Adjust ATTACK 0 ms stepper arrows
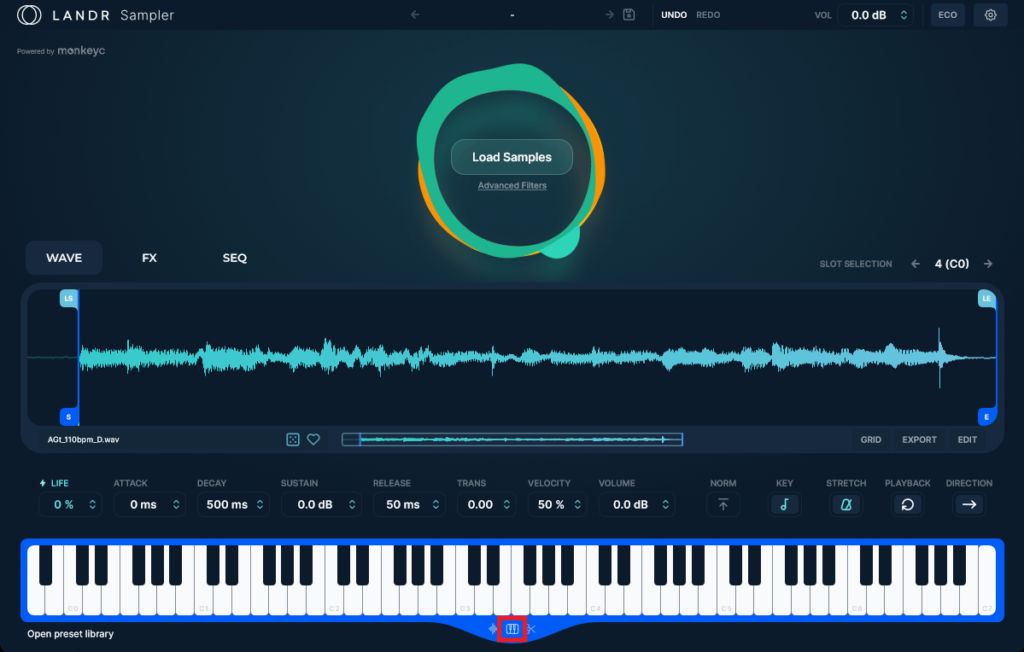The height and width of the screenshot is (652, 1024). point(176,504)
